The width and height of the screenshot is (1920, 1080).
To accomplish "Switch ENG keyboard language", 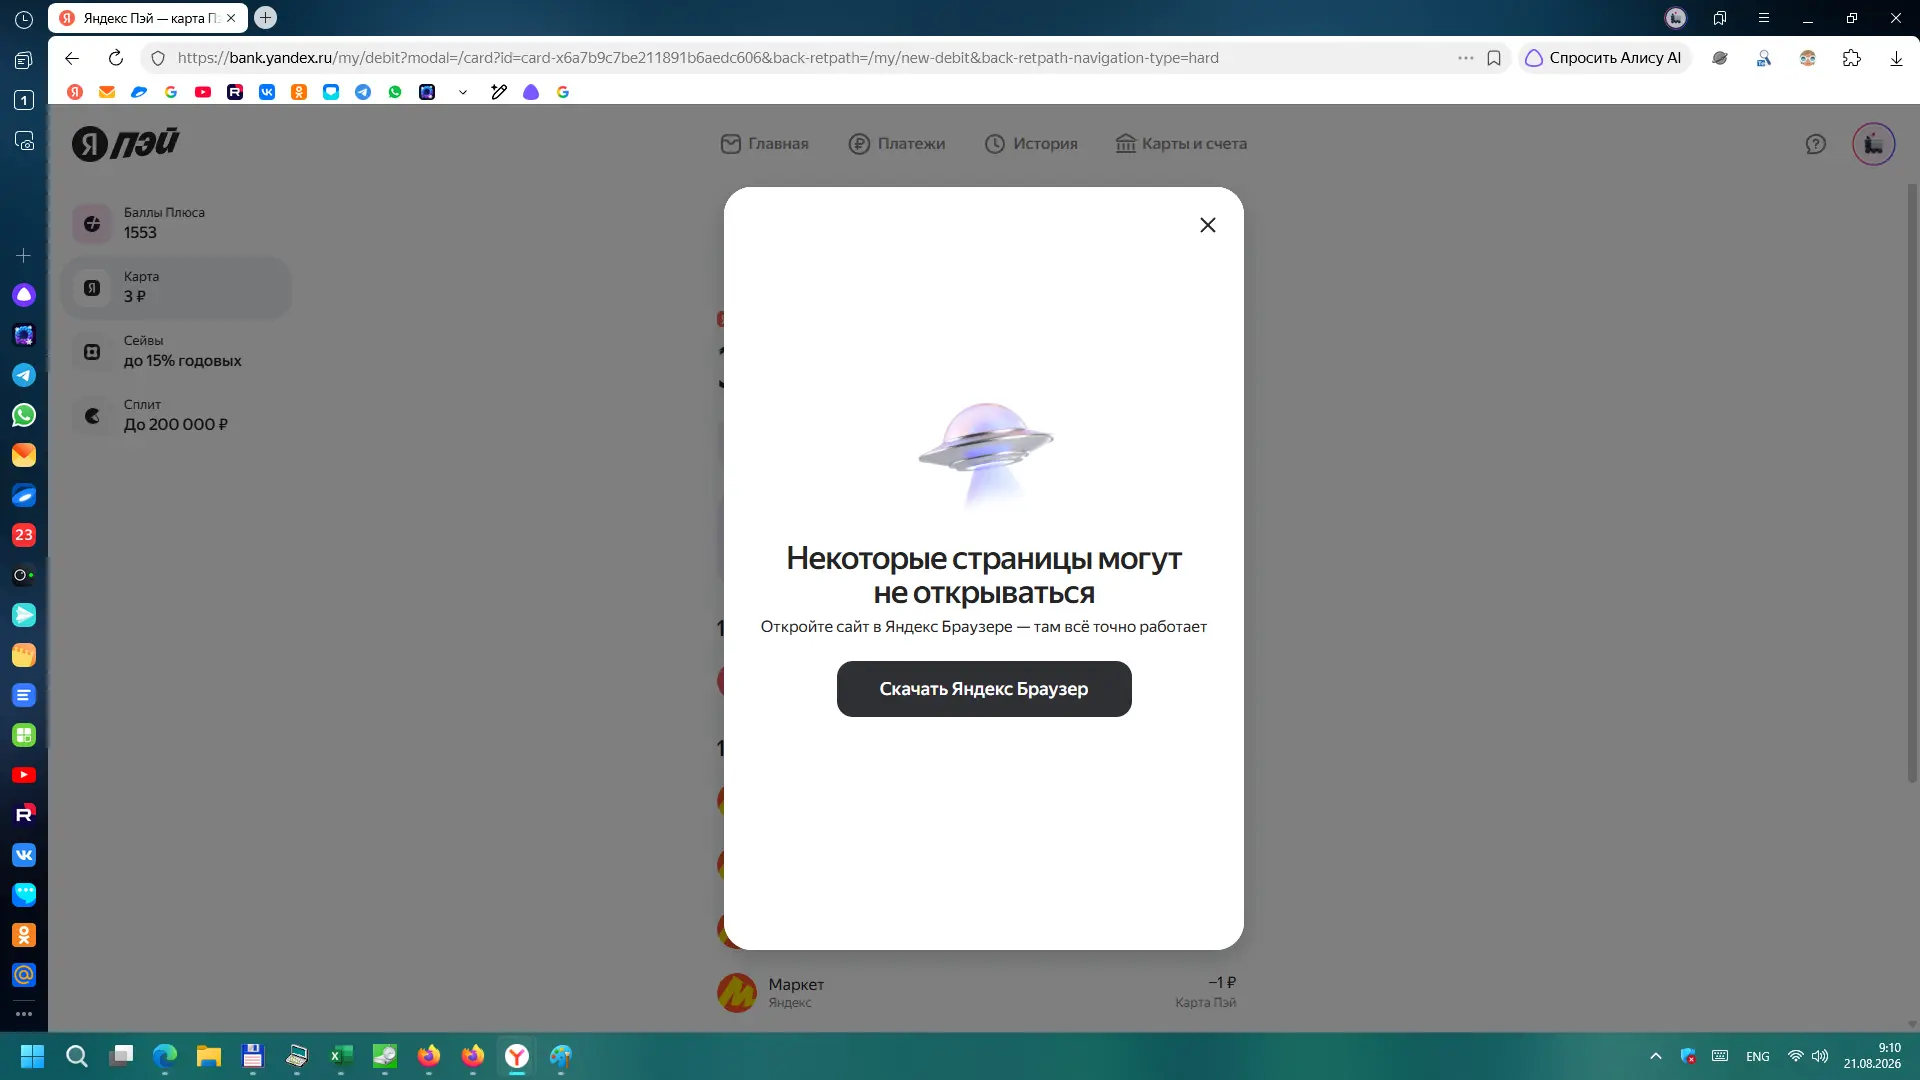I will [x=1758, y=1056].
